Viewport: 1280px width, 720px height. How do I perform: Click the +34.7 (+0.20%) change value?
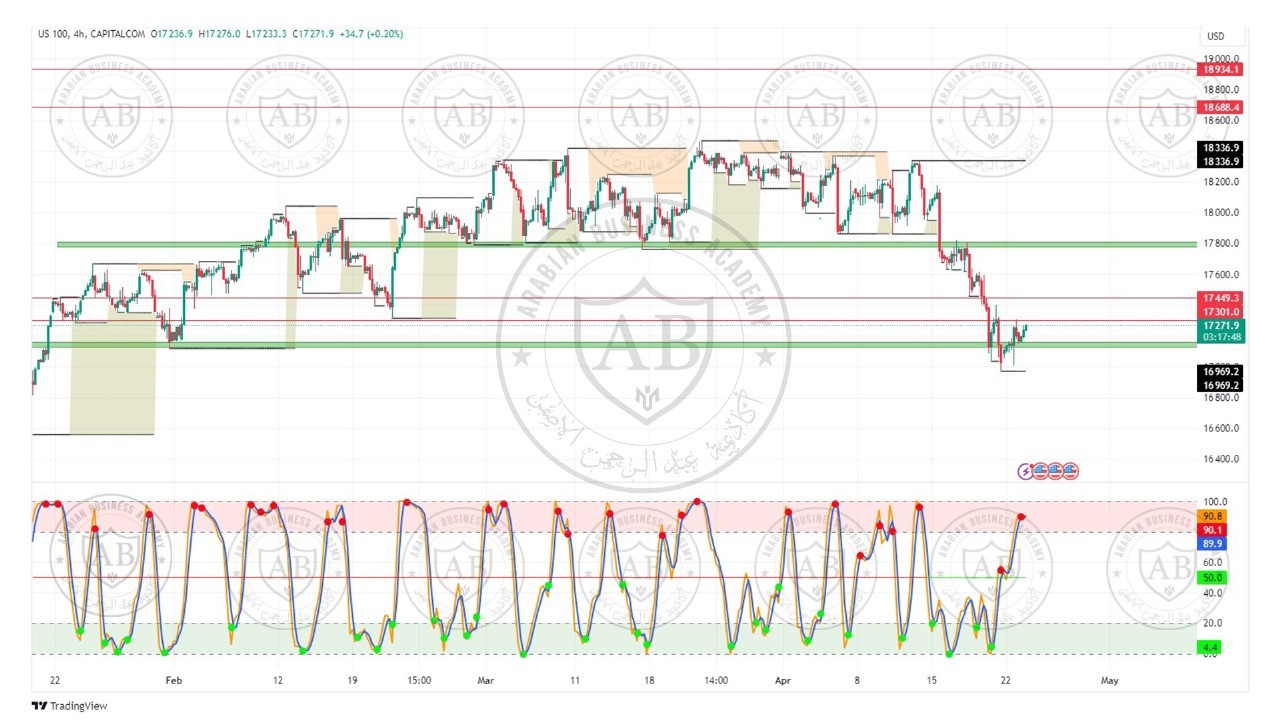pos(369,34)
